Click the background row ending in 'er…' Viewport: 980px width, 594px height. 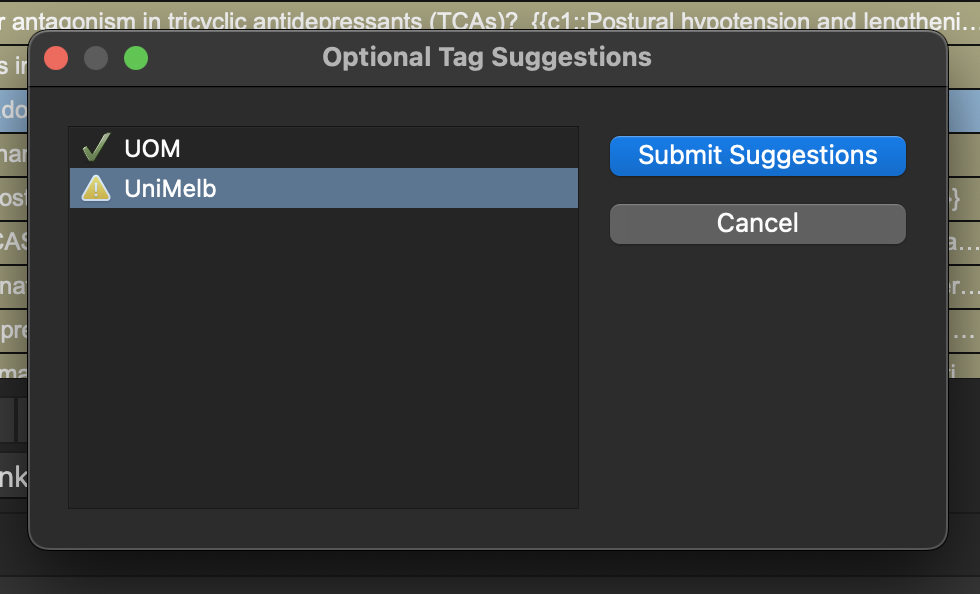pyautogui.click(x=964, y=288)
